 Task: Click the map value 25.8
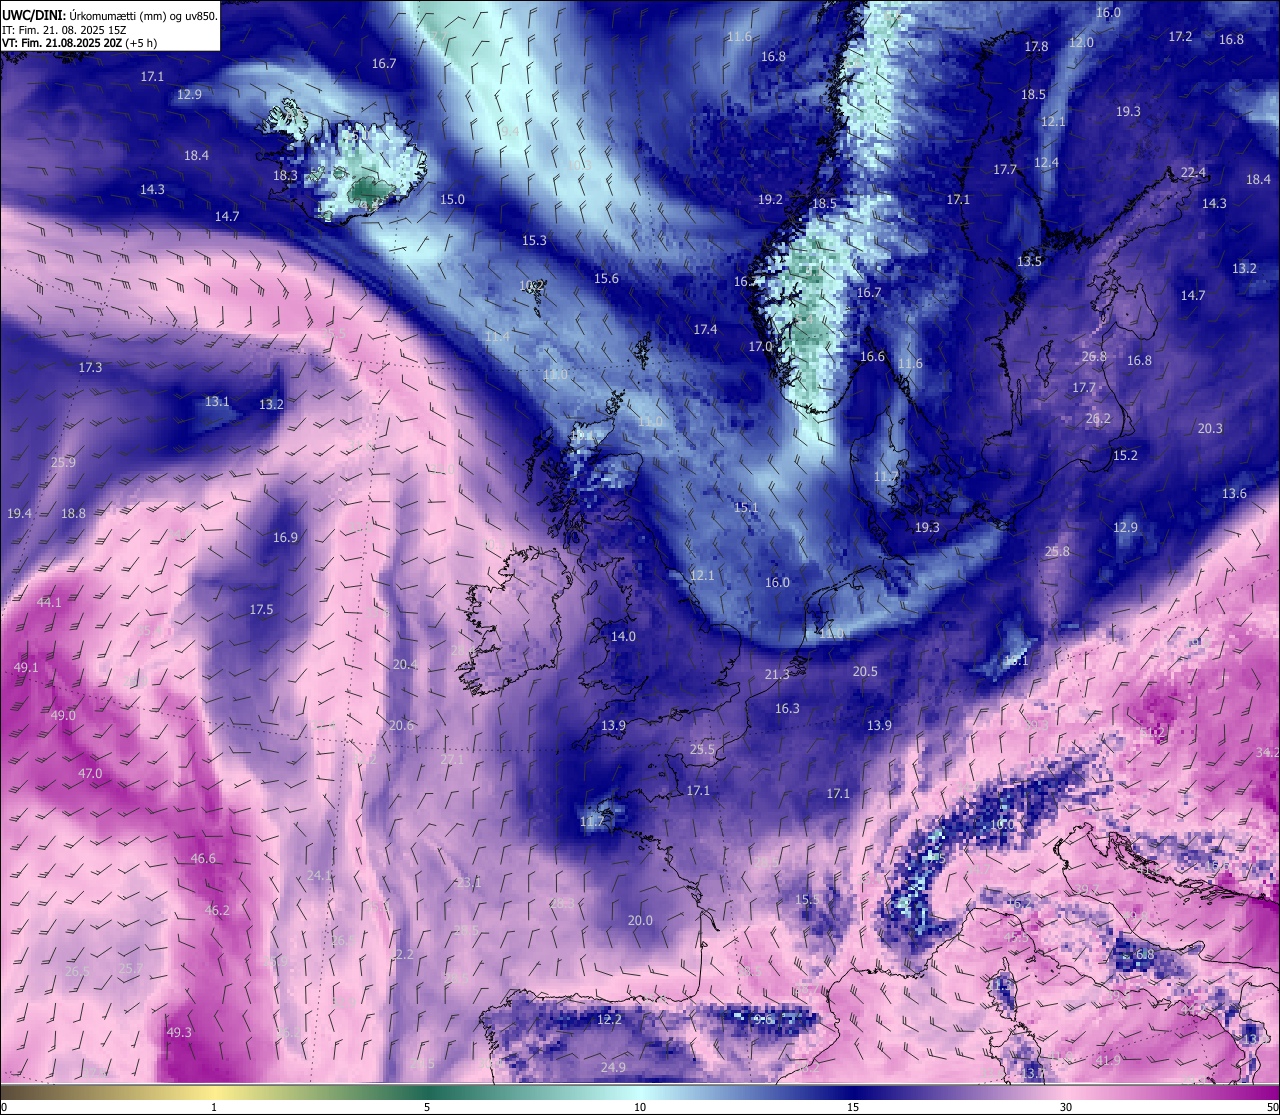(1057, 551)
